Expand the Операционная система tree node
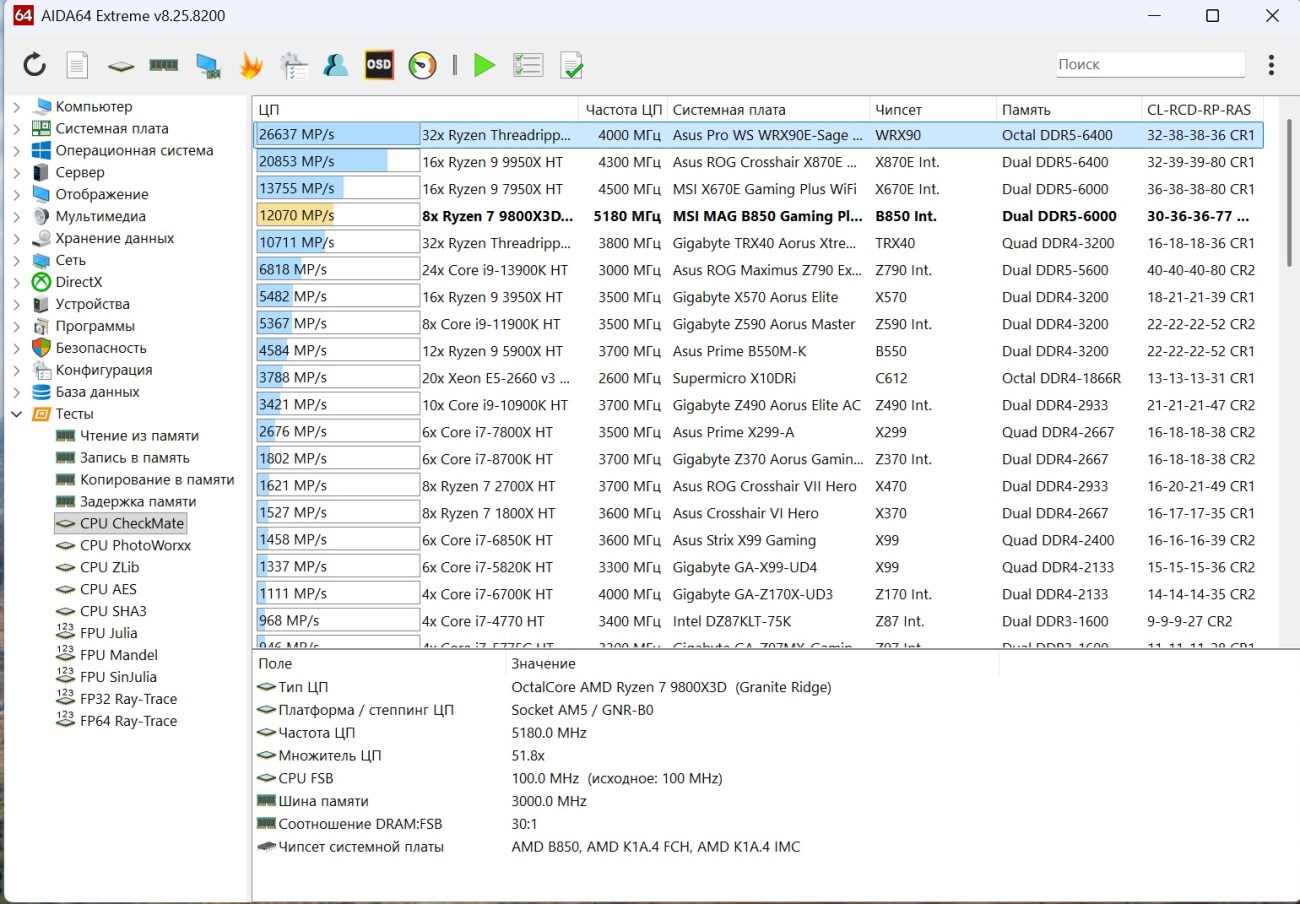The width and height of the screenshot is (1300, 904). coord(16,151)
